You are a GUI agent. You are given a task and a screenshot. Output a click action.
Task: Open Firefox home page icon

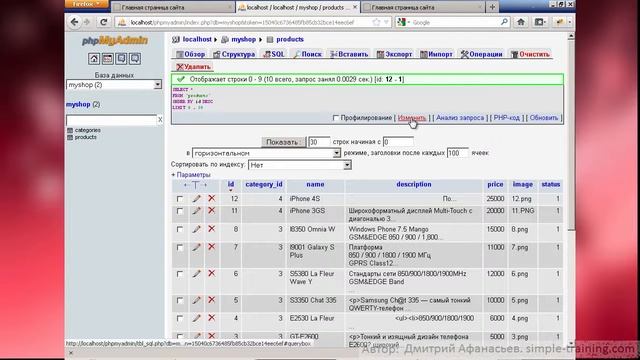(x=521, y=22)
